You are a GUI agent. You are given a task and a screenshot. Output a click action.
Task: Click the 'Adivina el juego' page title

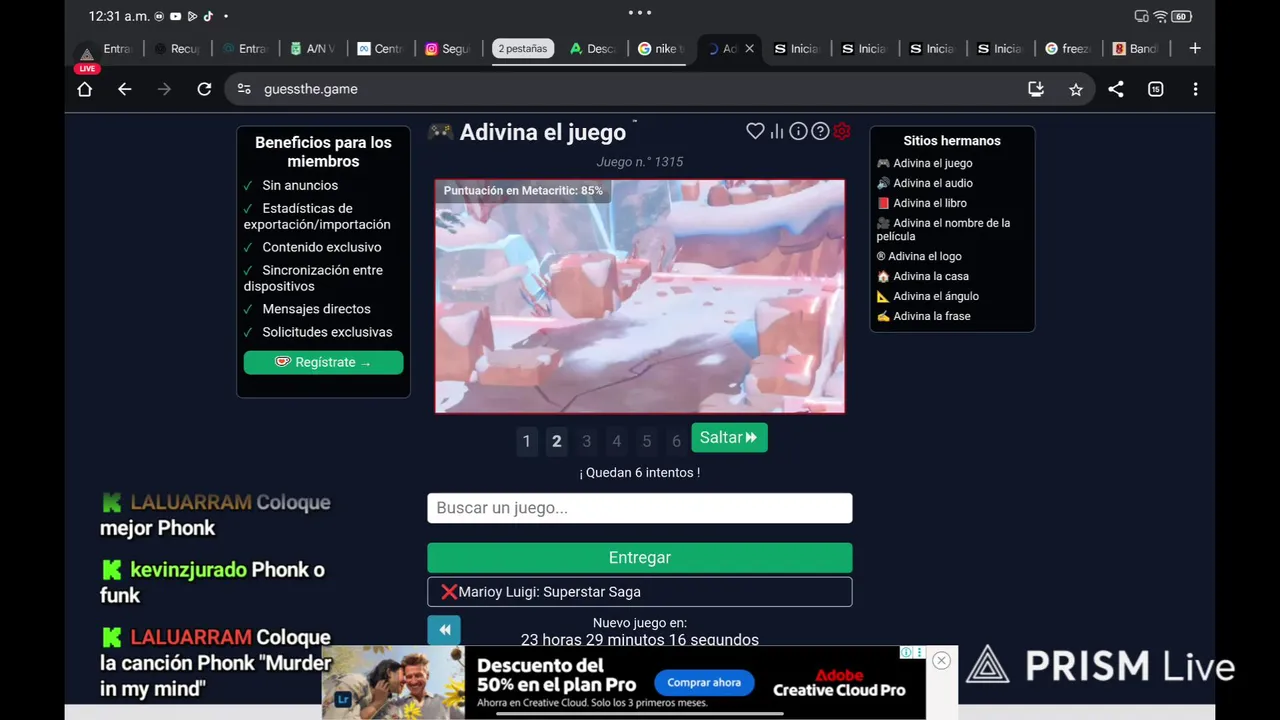(x=542, y=132)
